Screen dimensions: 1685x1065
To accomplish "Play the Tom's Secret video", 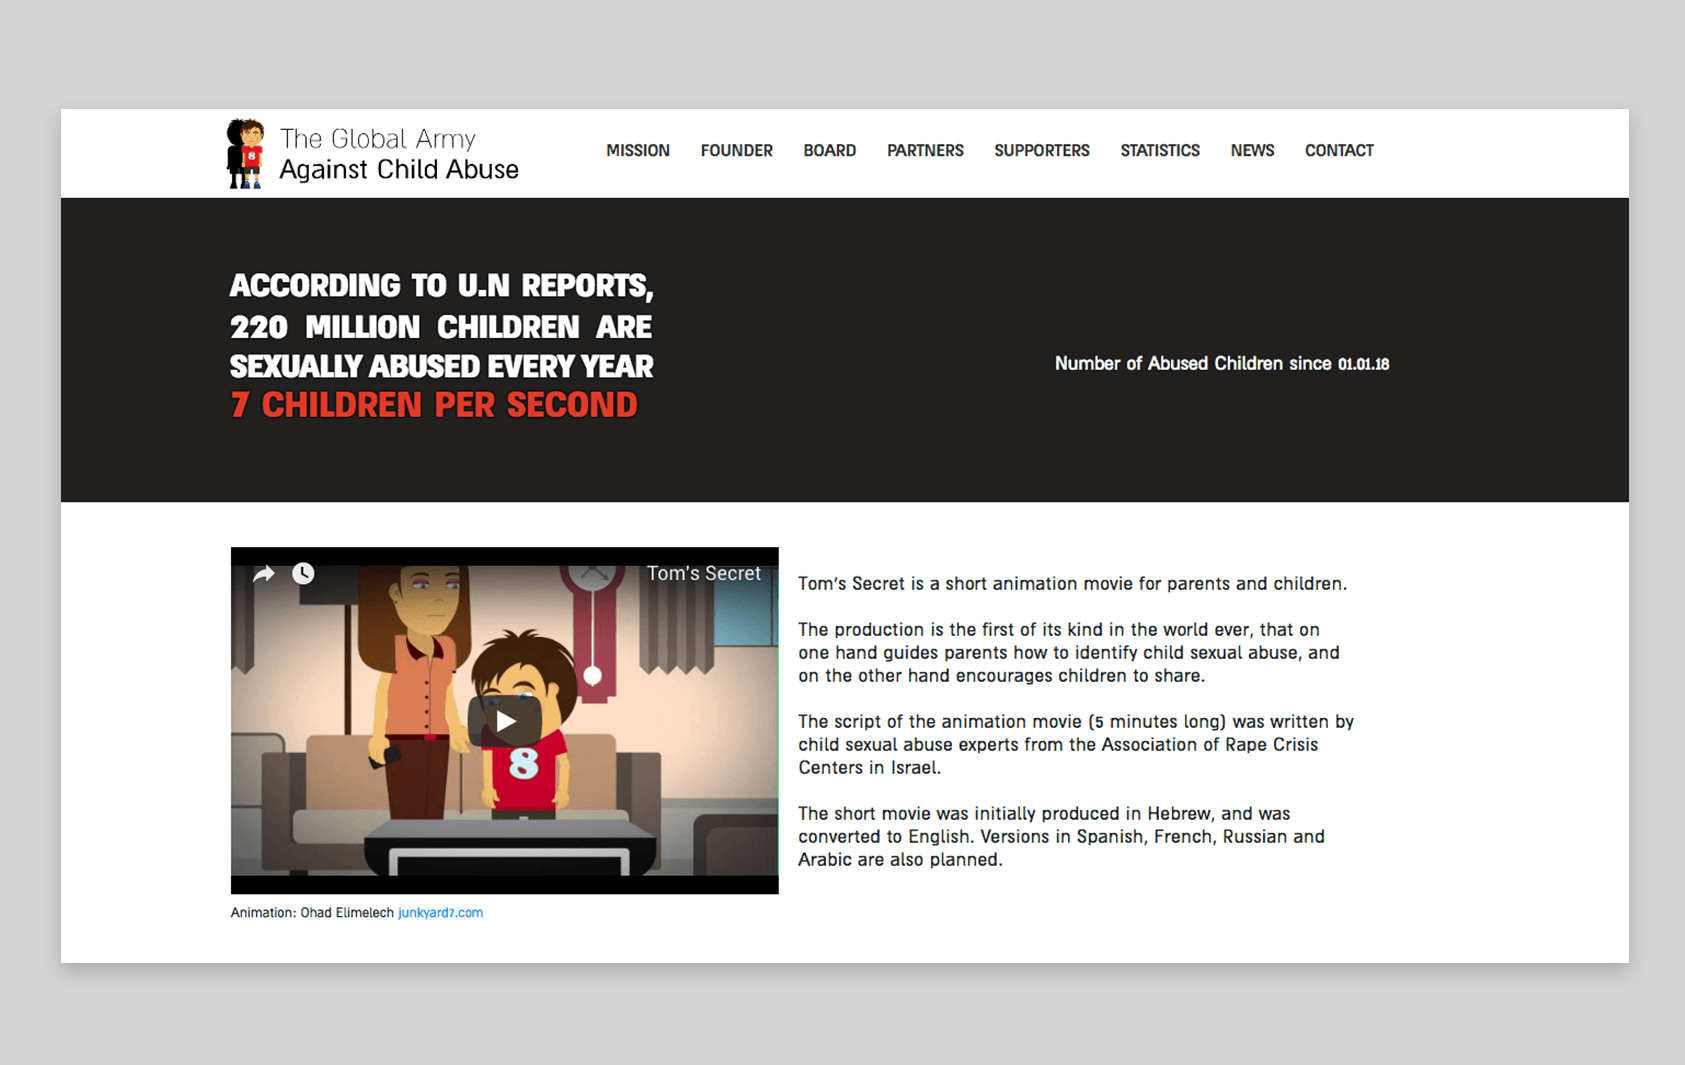I will pyautogui.click(x=505, y=721).
